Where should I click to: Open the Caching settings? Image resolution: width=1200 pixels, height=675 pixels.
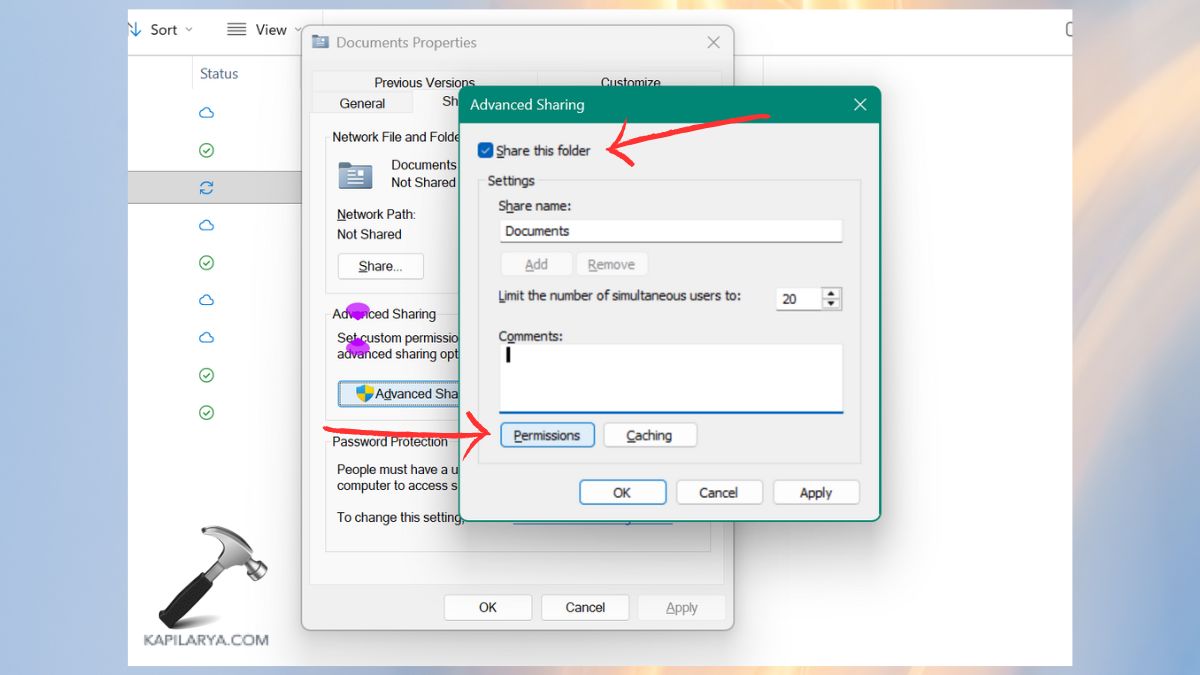pyautogui.click(x=650, y=435)
